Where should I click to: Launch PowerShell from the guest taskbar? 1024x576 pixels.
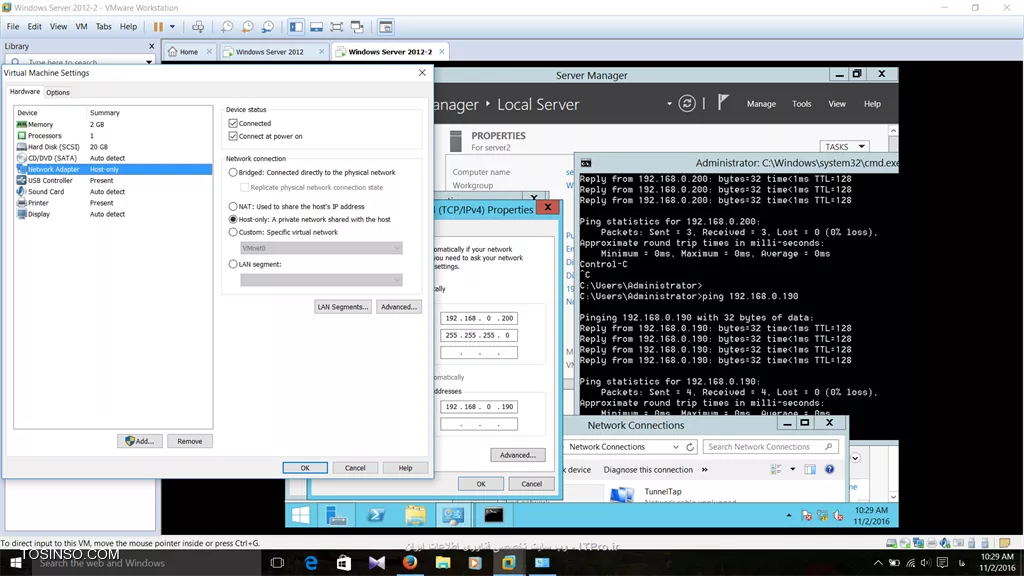point(376,515)
